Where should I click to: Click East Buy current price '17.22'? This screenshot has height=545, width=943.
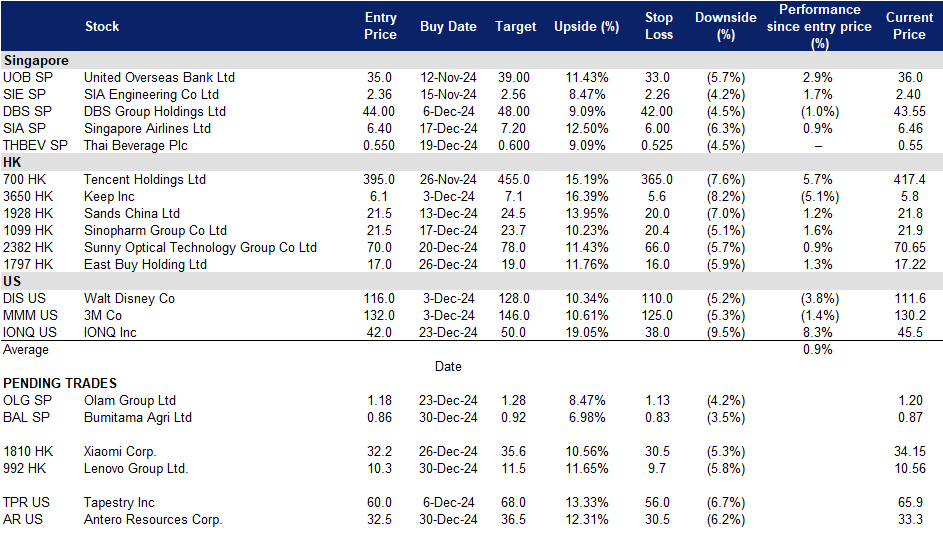pos(909,265)
